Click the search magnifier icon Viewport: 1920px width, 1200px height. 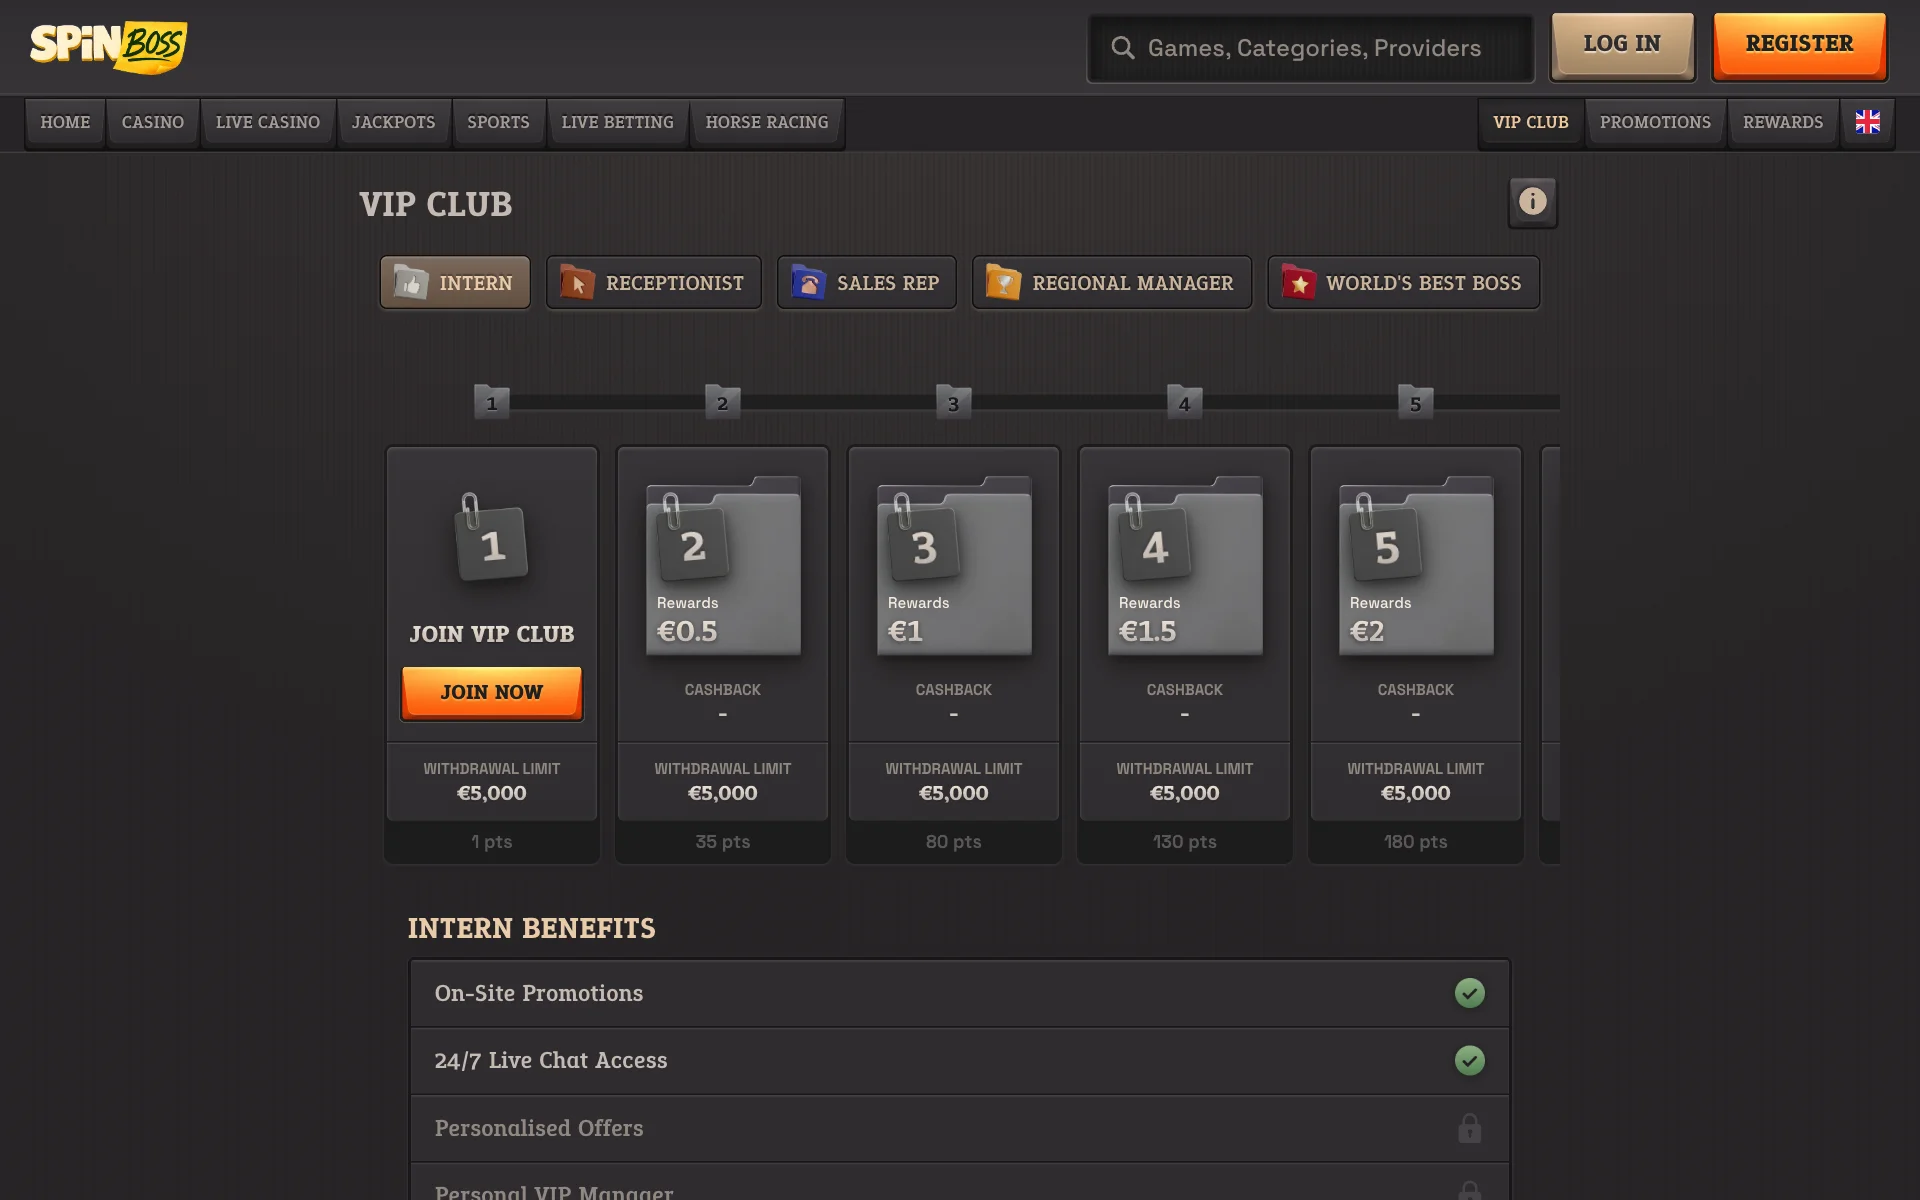click(x=1123, y=48)
